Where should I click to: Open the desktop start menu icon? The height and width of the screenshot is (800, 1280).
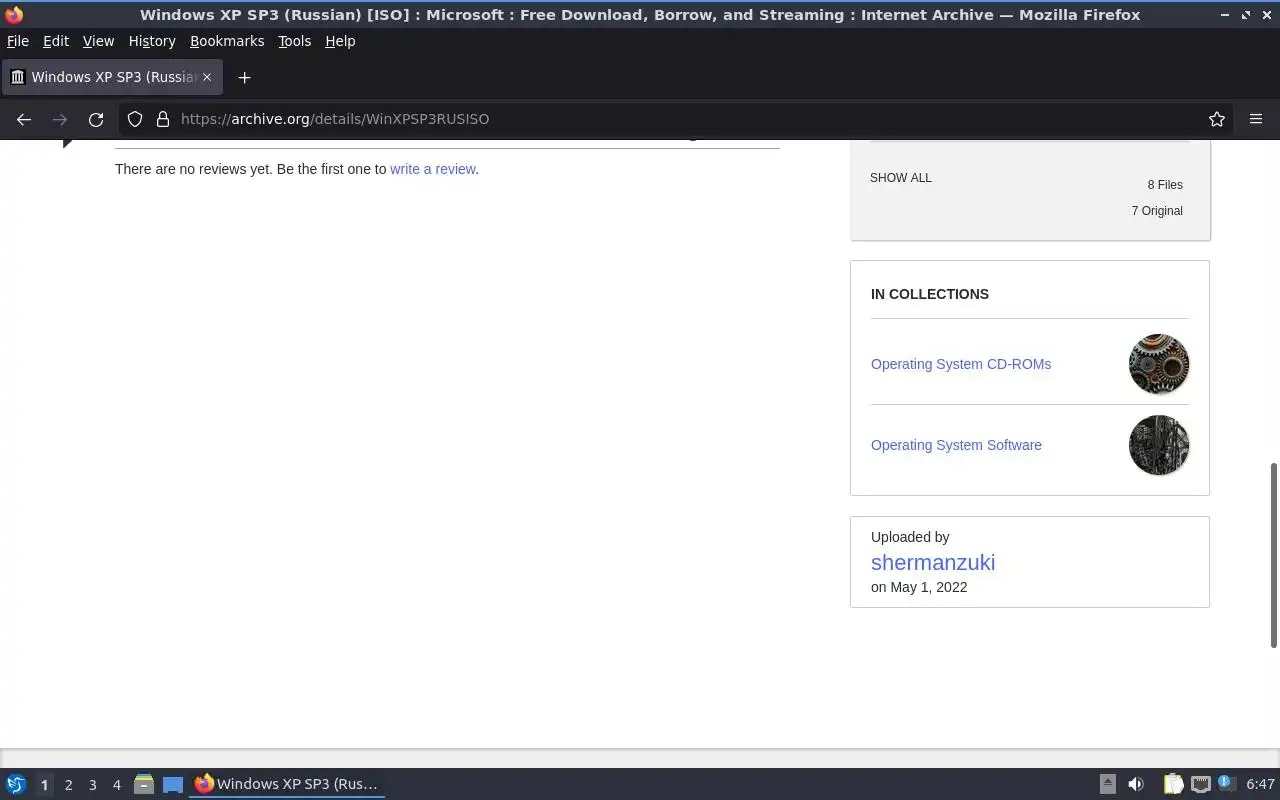point(16,784)
